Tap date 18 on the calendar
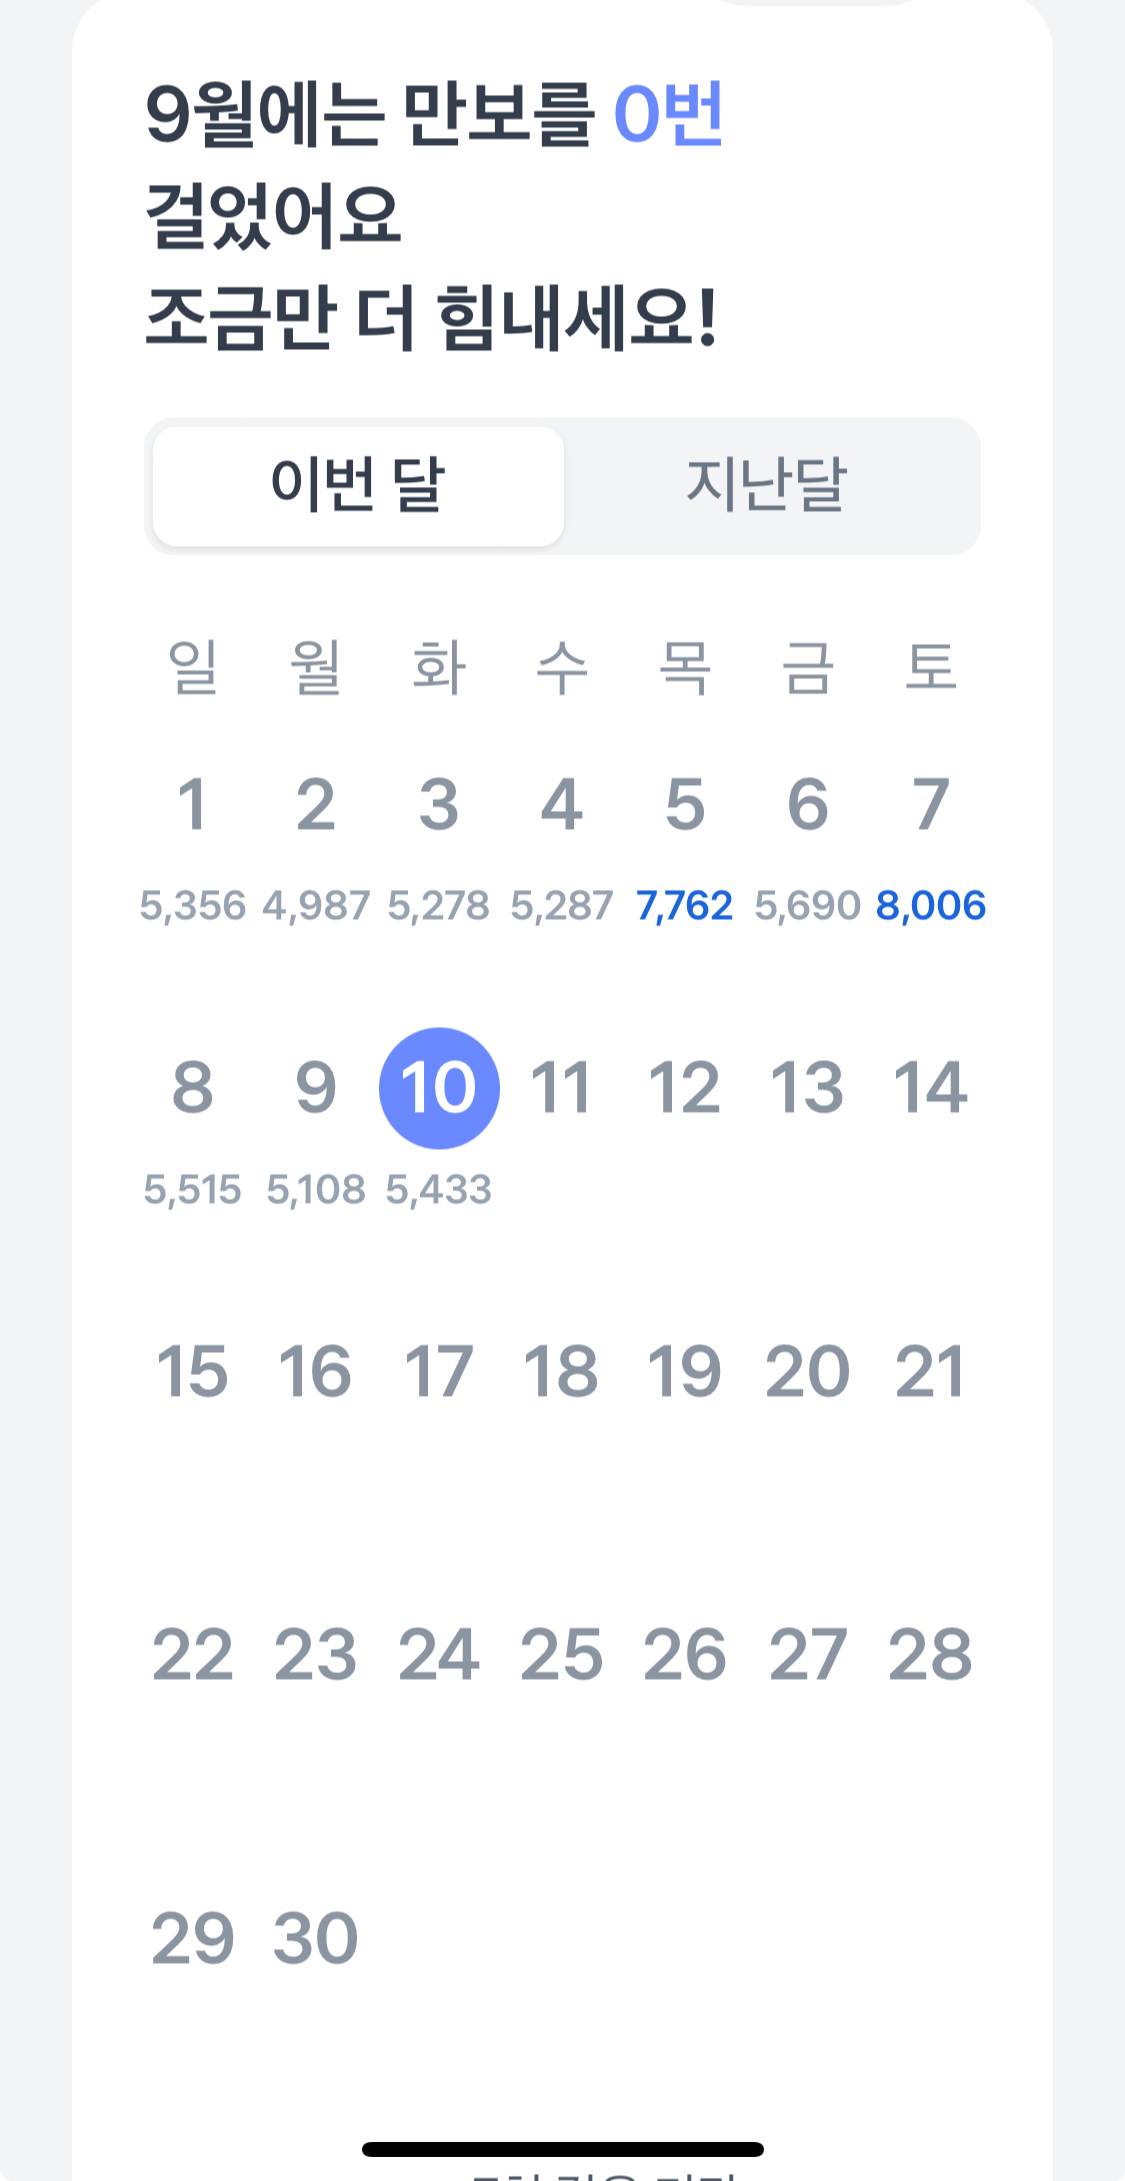Viewport: 1125px width, 2181px height. pyautogui.click(x=561, y=1371)
